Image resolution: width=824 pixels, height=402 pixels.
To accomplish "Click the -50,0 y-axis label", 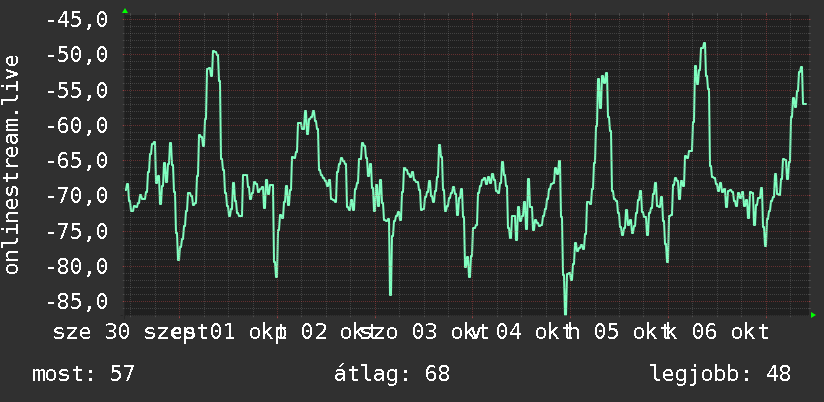I will 77,55.
